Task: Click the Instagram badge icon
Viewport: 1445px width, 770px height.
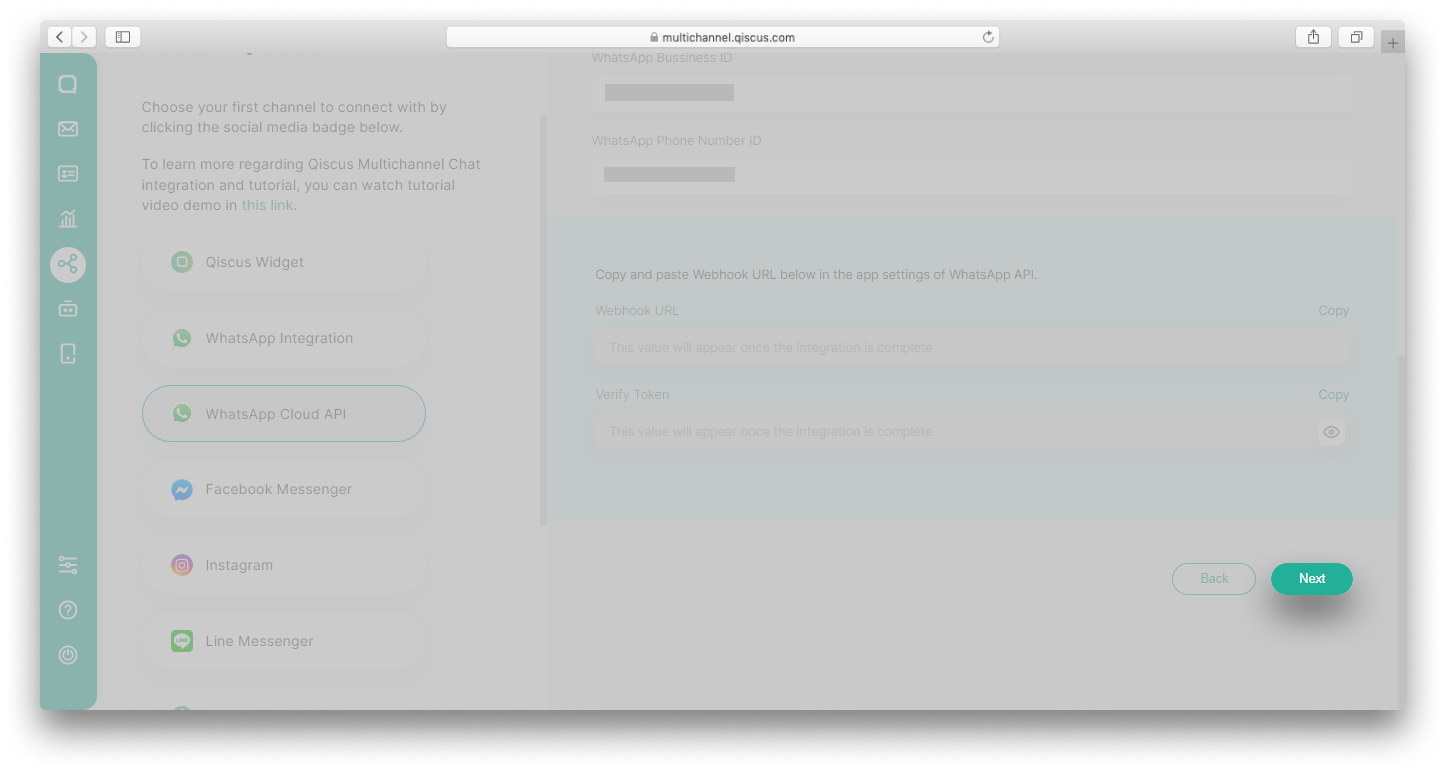Action: tap(182, 565)
